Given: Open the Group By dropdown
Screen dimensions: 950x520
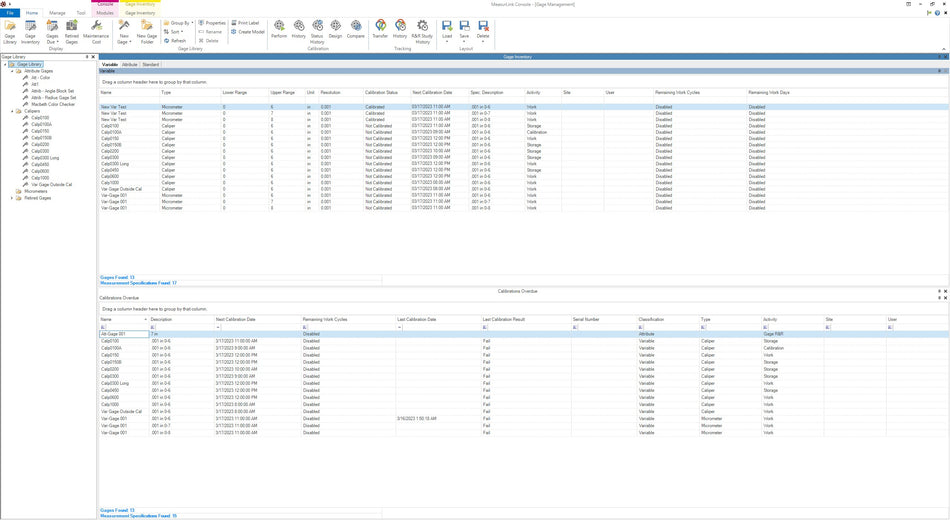Looking at the screenshot, I should [x=179, y=22].
